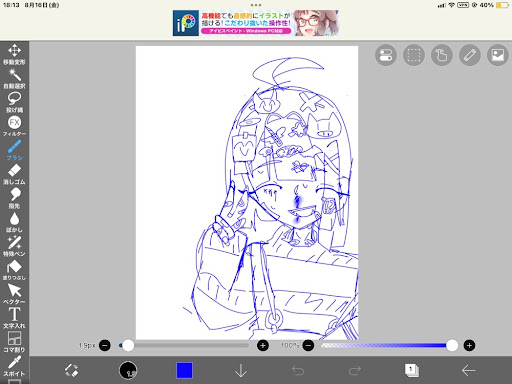The width and height of the screenshot is (512, 384).
Task: Tap the back arrow to exit canvas
Action: point(468,370)
